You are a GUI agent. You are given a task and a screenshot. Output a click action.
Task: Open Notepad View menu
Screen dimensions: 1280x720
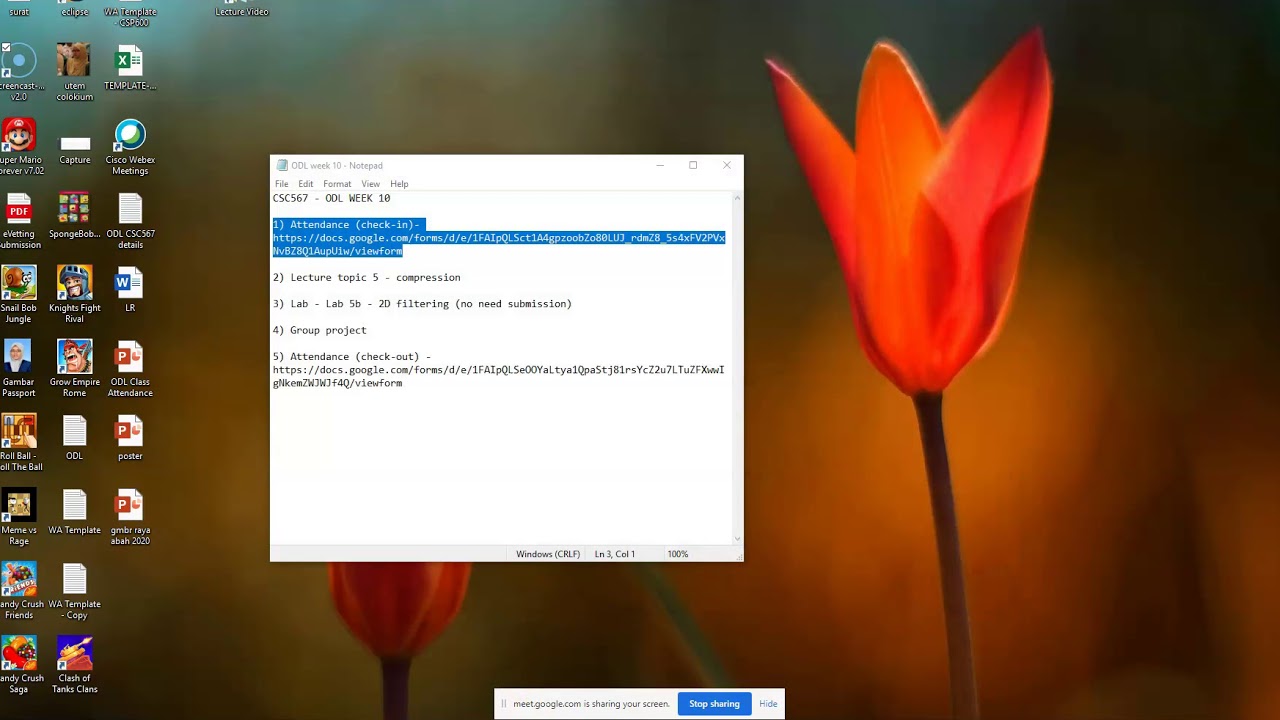tap(370, 184)
